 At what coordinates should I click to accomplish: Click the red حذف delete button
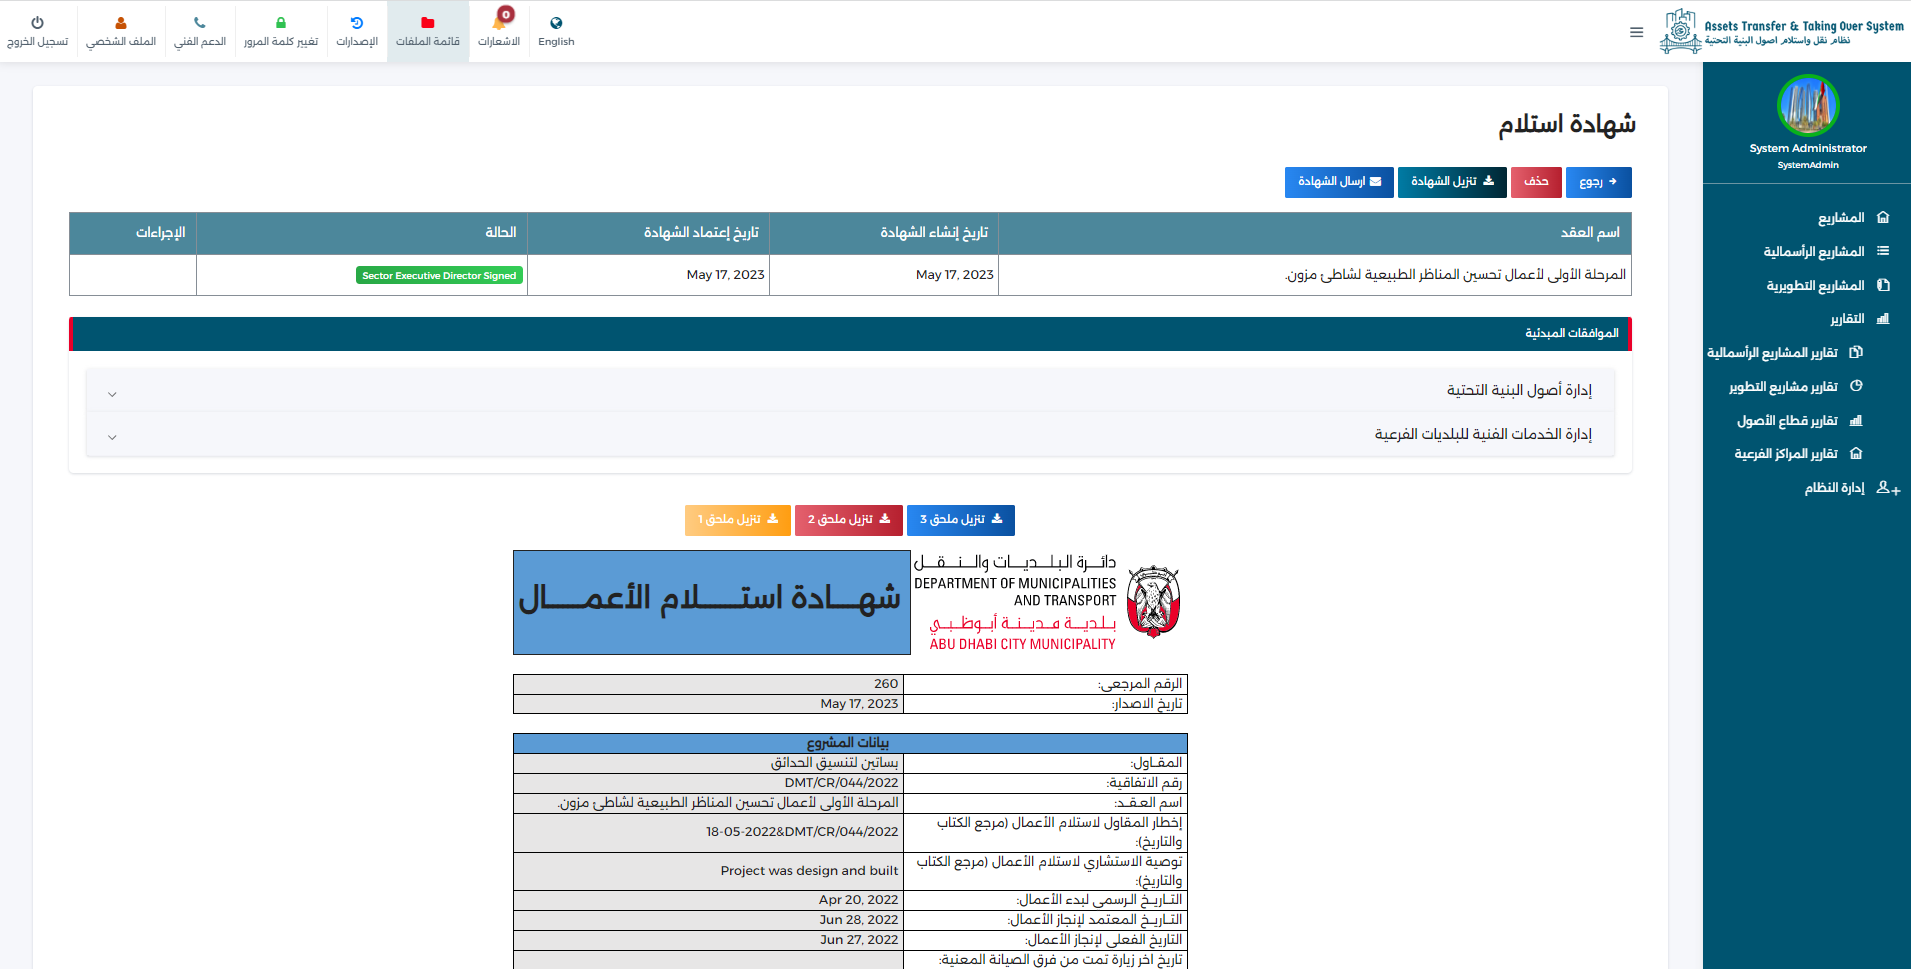(x=1536, y=182)
